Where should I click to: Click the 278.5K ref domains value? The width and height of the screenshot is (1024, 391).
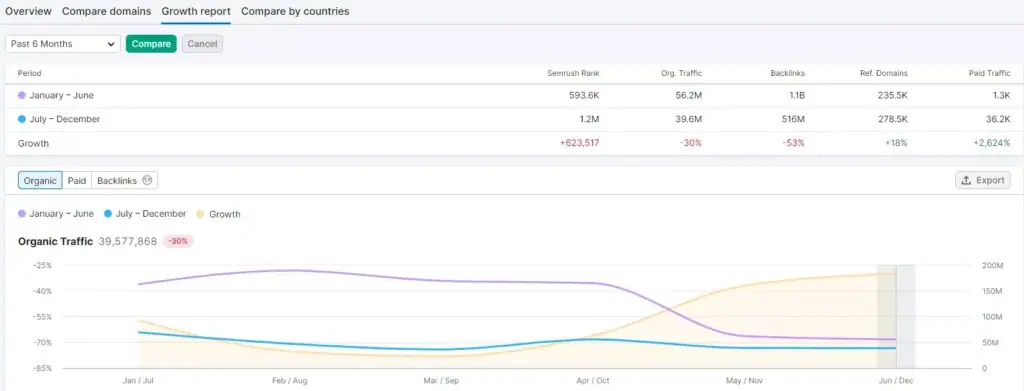coord(893,119)
